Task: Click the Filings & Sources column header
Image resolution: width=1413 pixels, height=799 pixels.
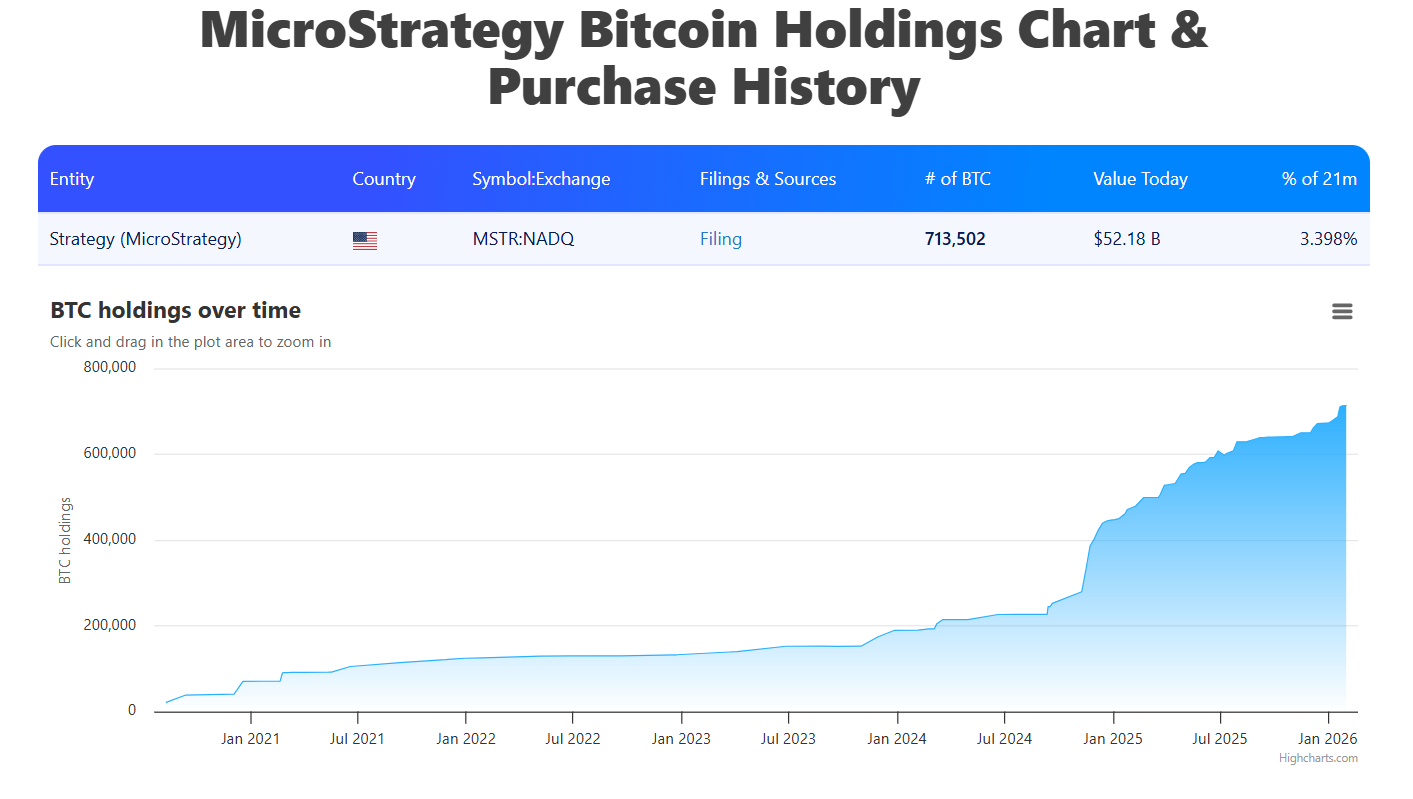Action: click(x=768, y=179)
